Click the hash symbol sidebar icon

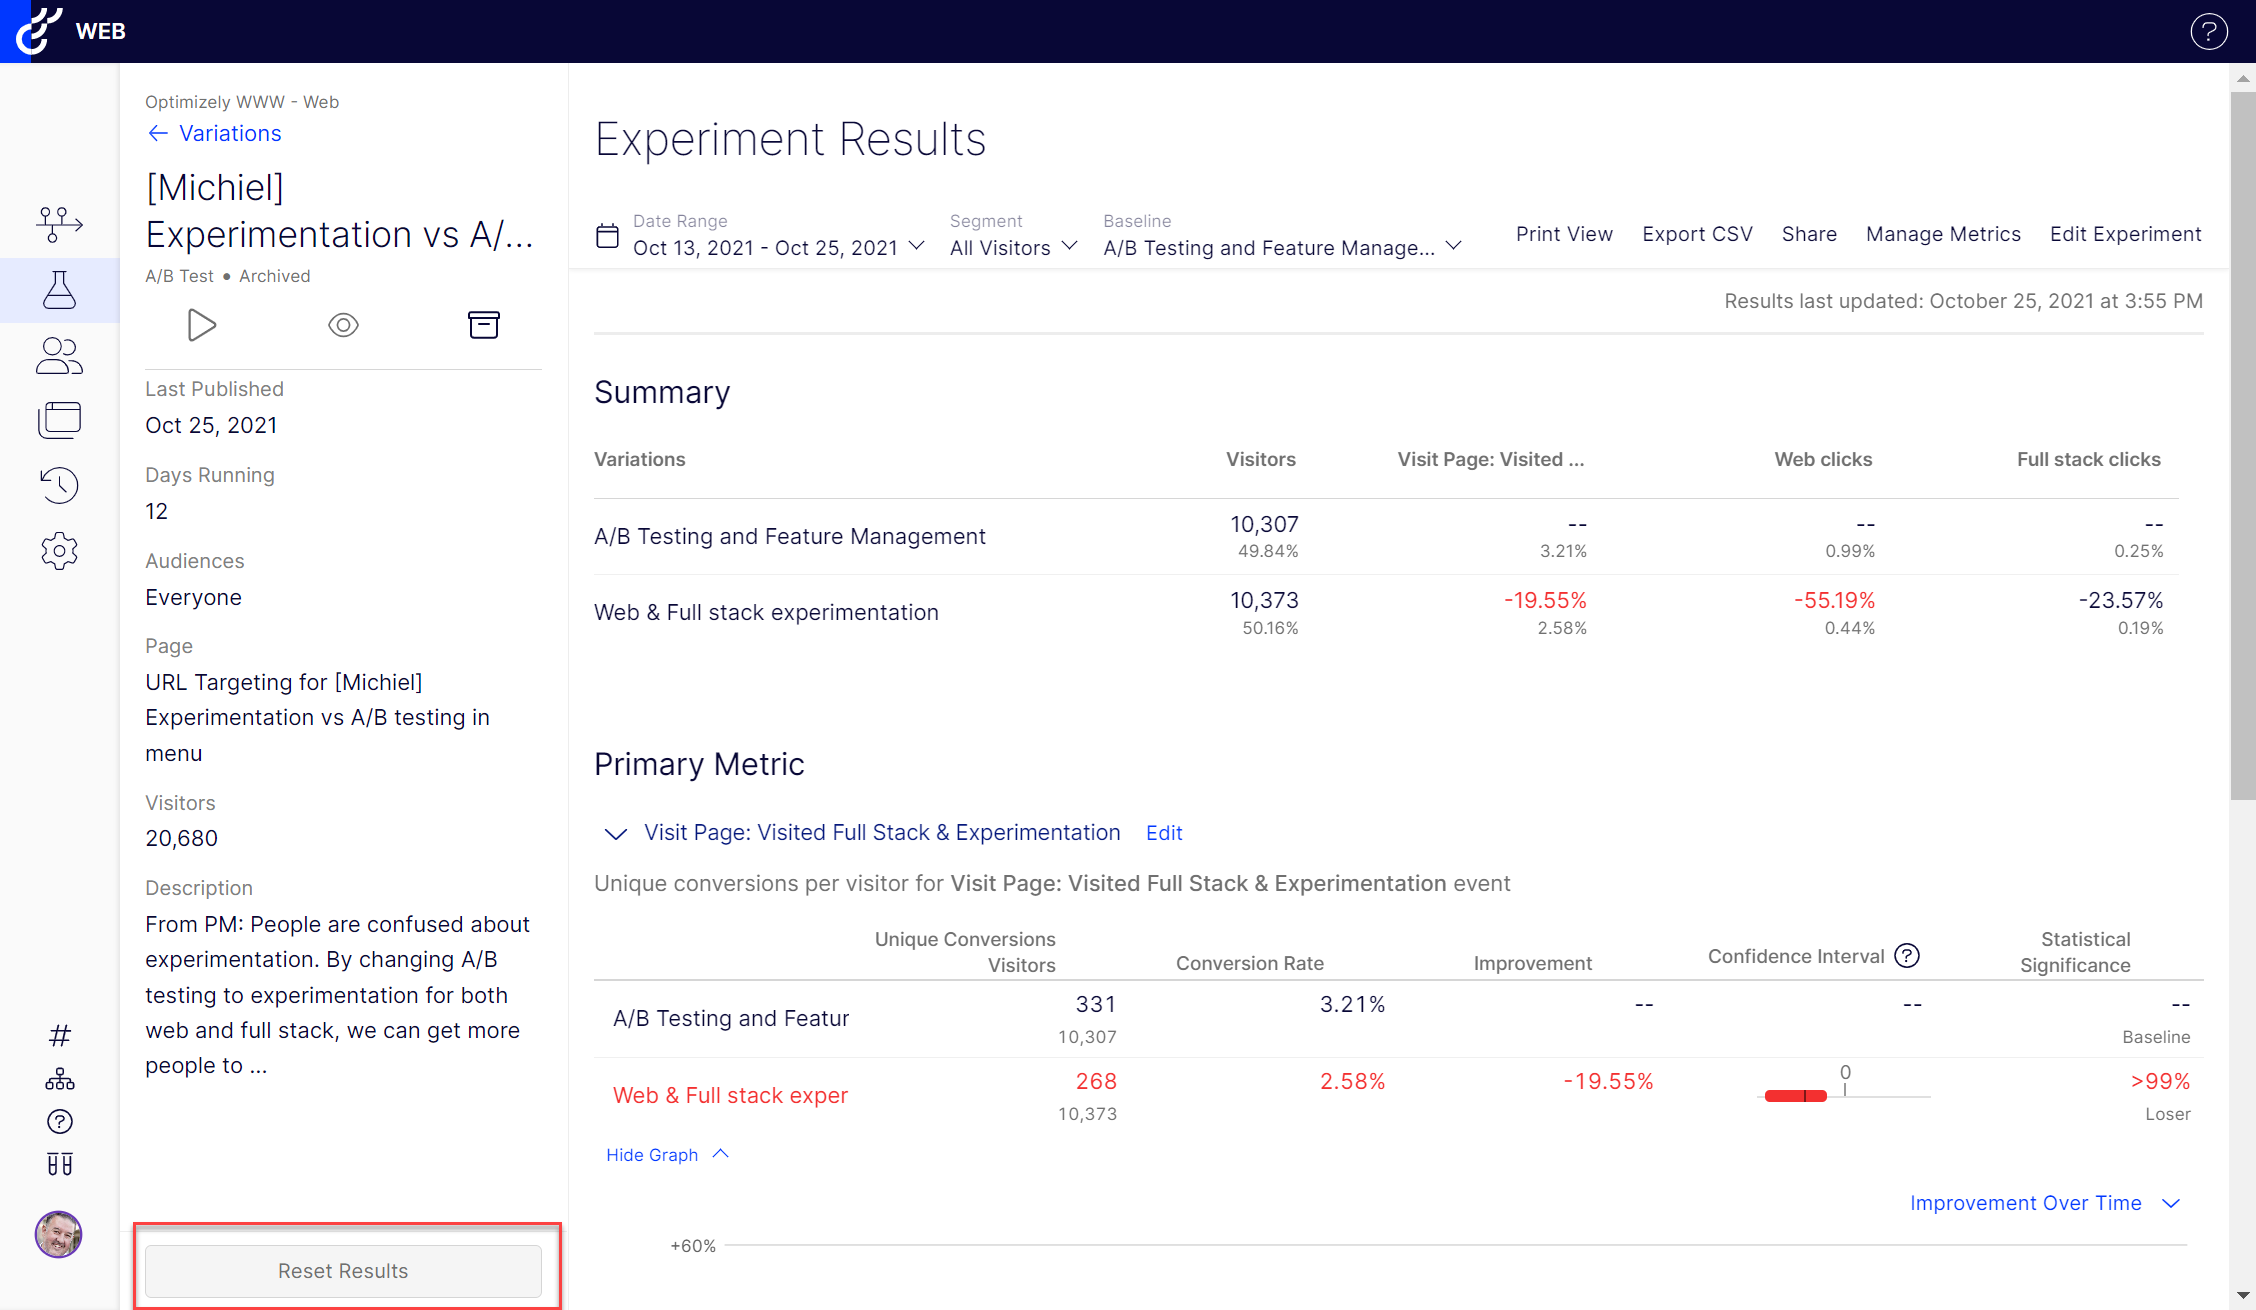point(59,1035)
